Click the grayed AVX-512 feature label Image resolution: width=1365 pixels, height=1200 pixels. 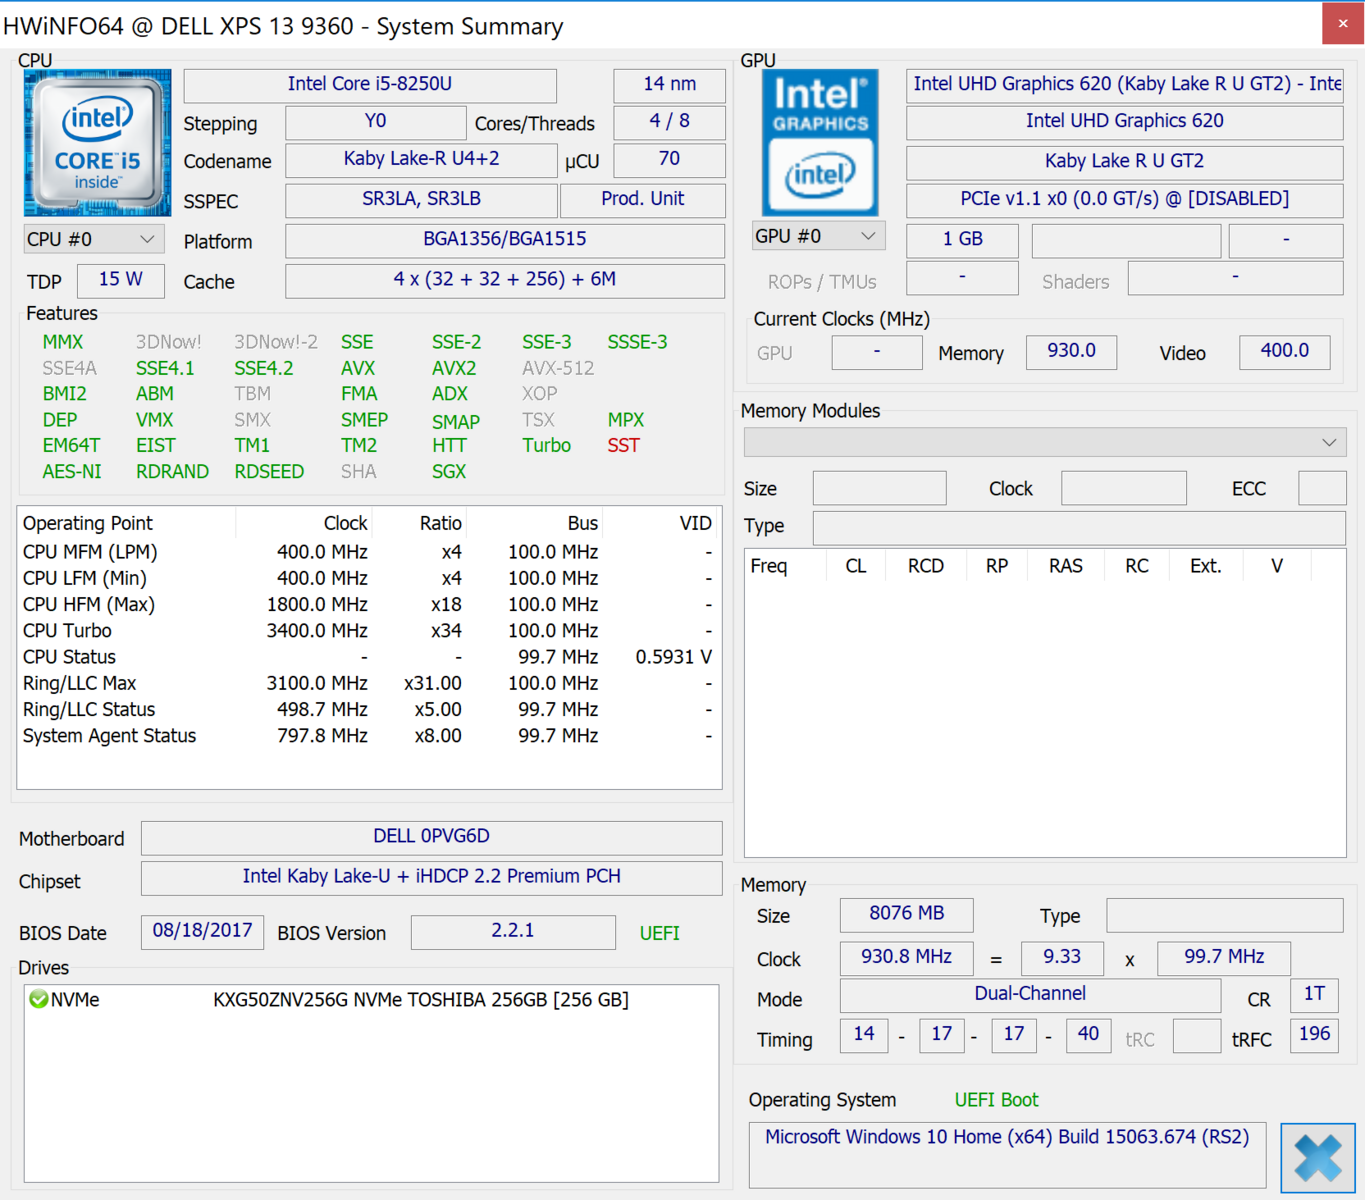pyautogui.click(x=558, y=368)
